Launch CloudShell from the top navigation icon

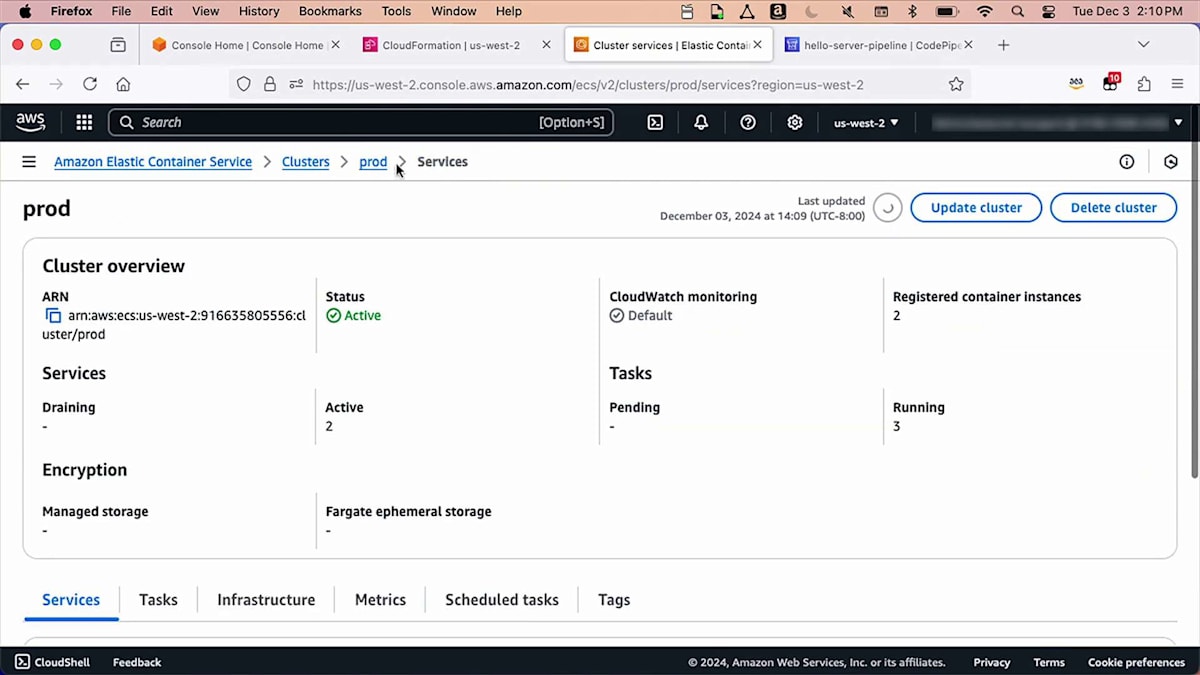click(655, 122)
